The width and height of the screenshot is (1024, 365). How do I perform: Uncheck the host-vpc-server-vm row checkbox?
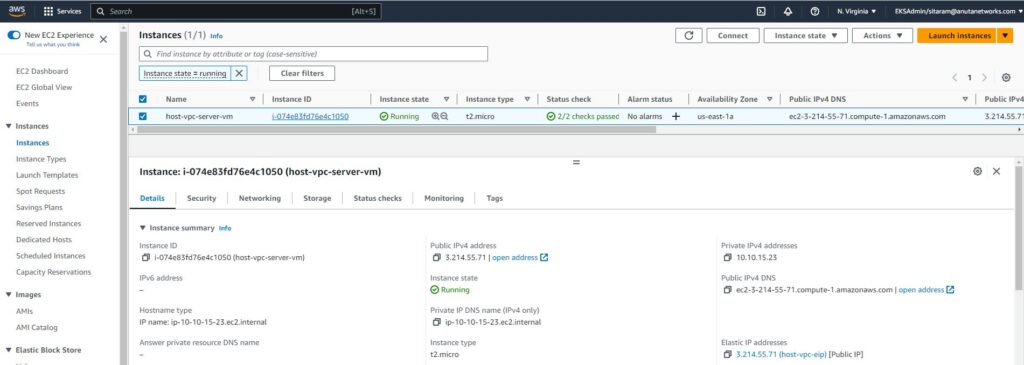[143, 116]
